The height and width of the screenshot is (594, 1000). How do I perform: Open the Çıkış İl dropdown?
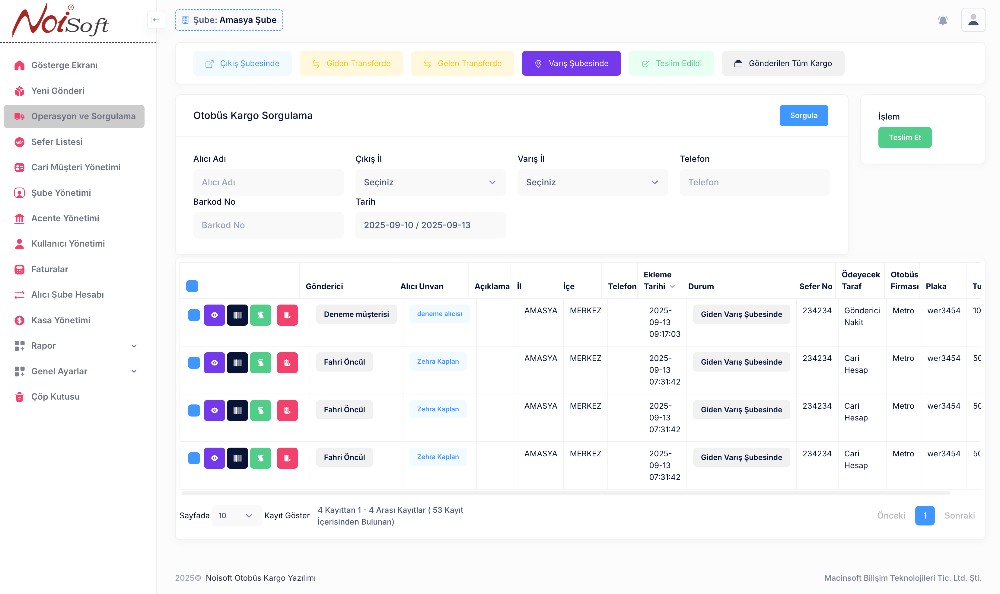pyautogui.click(x=430, y=182)
